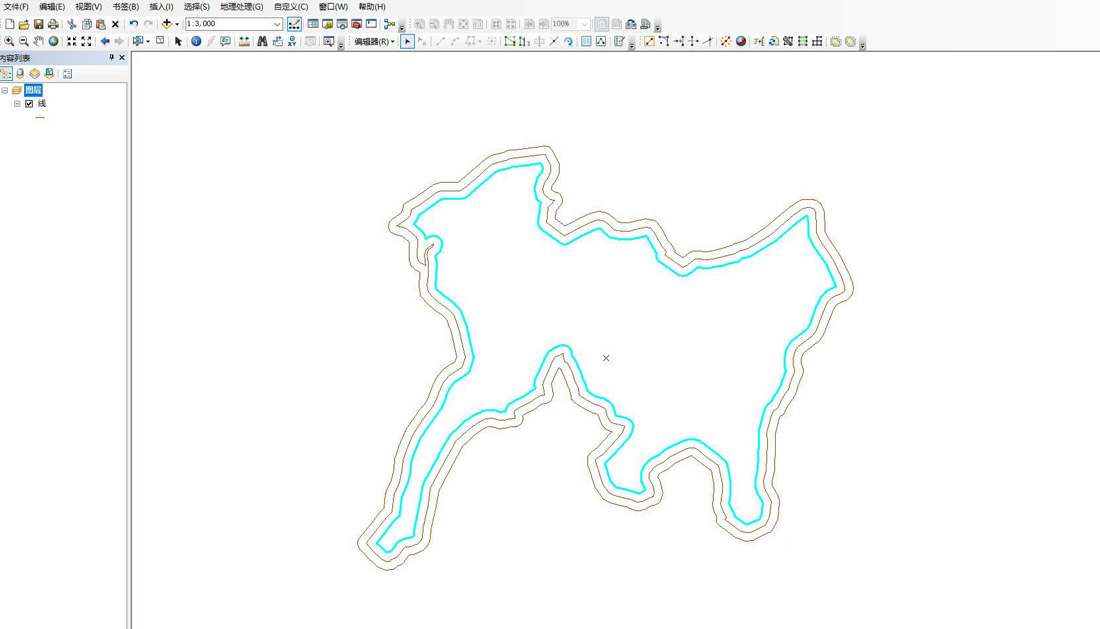Click Edit Vertices tool
Viewport: 1100px width, 629px height.
(x=510, y=41)
